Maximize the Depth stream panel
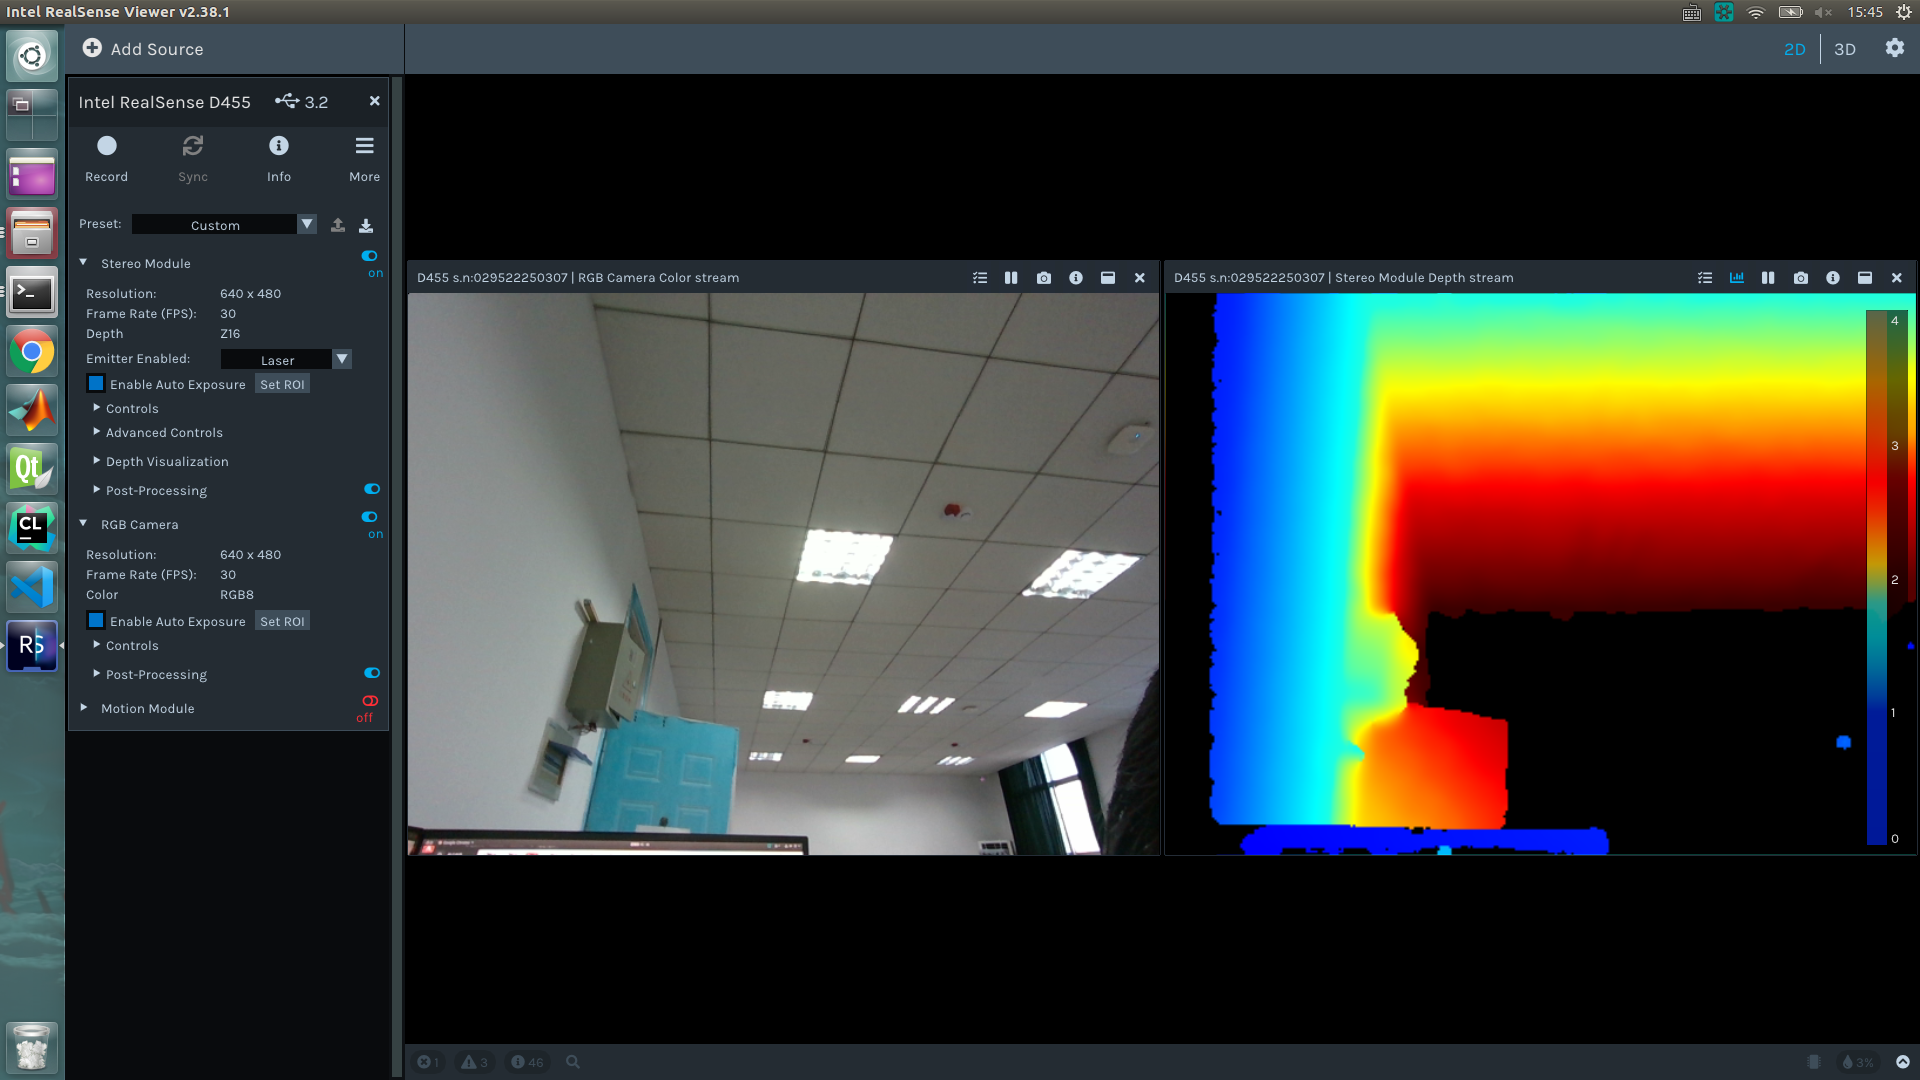 tap(1865, 278)
